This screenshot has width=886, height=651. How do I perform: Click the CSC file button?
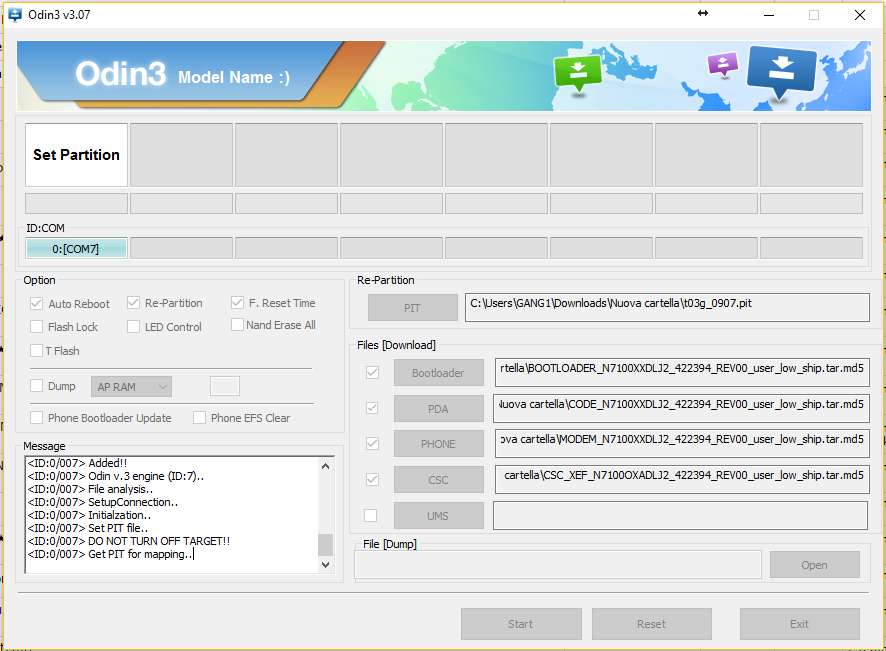point(438,480)
